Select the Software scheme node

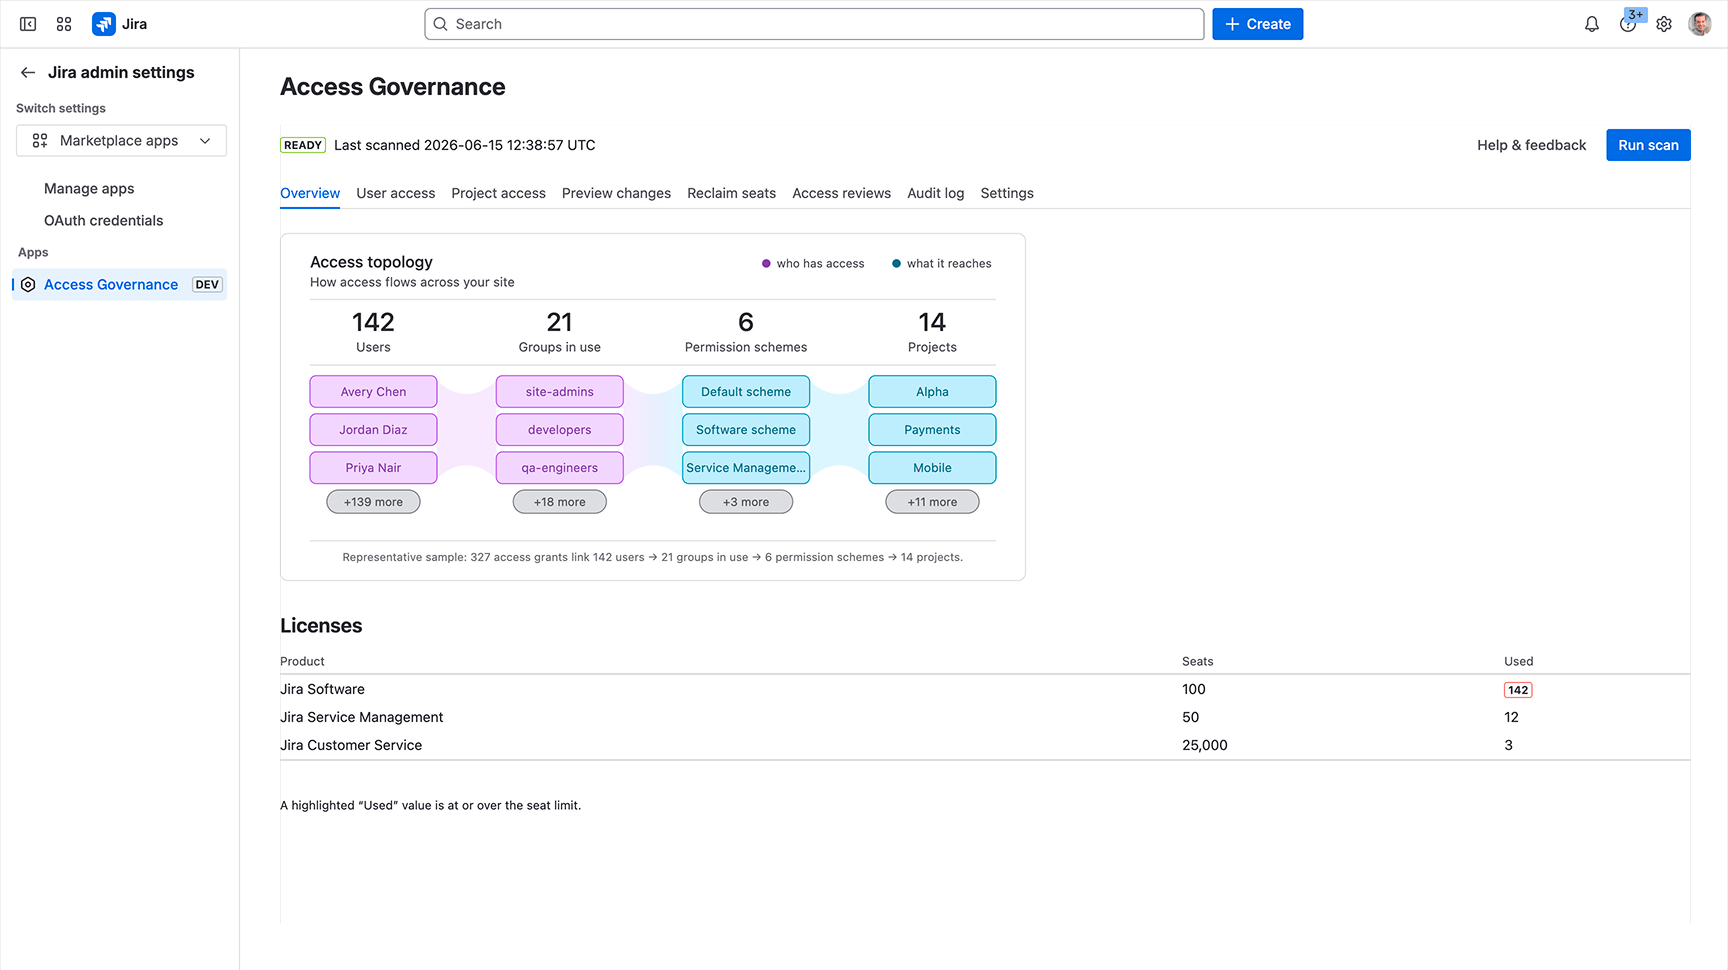746,430
